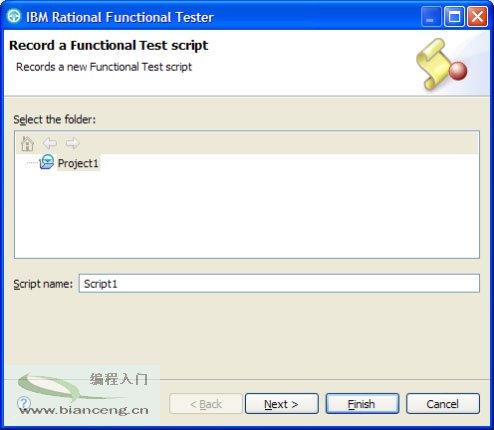Select the Project1 project icon
The height and width of the screenshot is (430, 494).
pyautogui.click(x=47, y=162)
